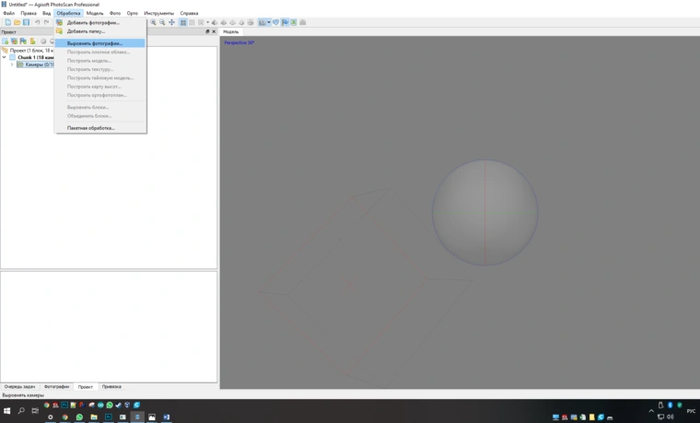Open WhatsApp from the Windows taskbar
The image size is (700, 423).
pyautogui.click(x=79, y=417)
